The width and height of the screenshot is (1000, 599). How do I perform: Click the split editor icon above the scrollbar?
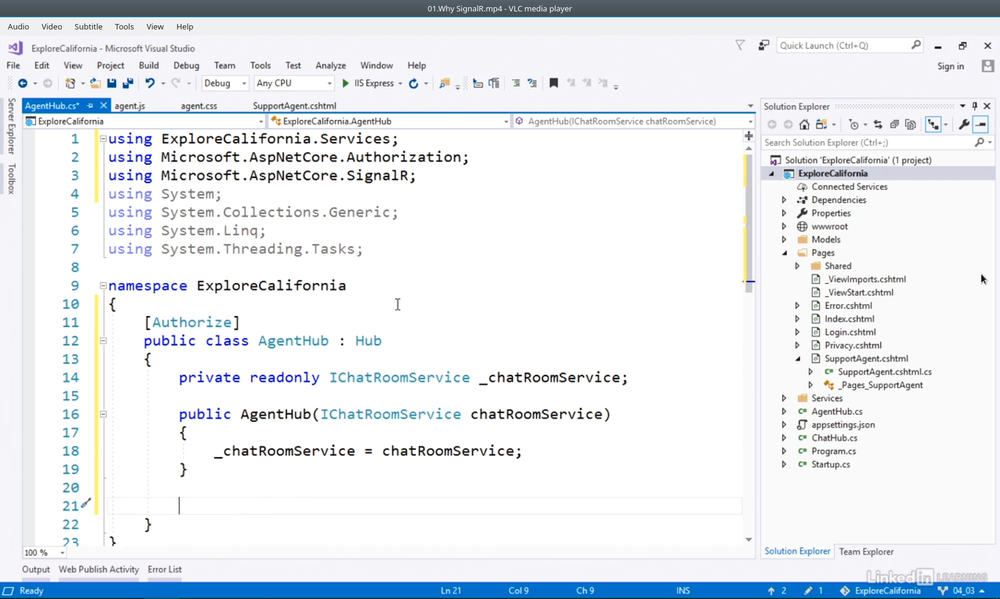tap(749, 136)
